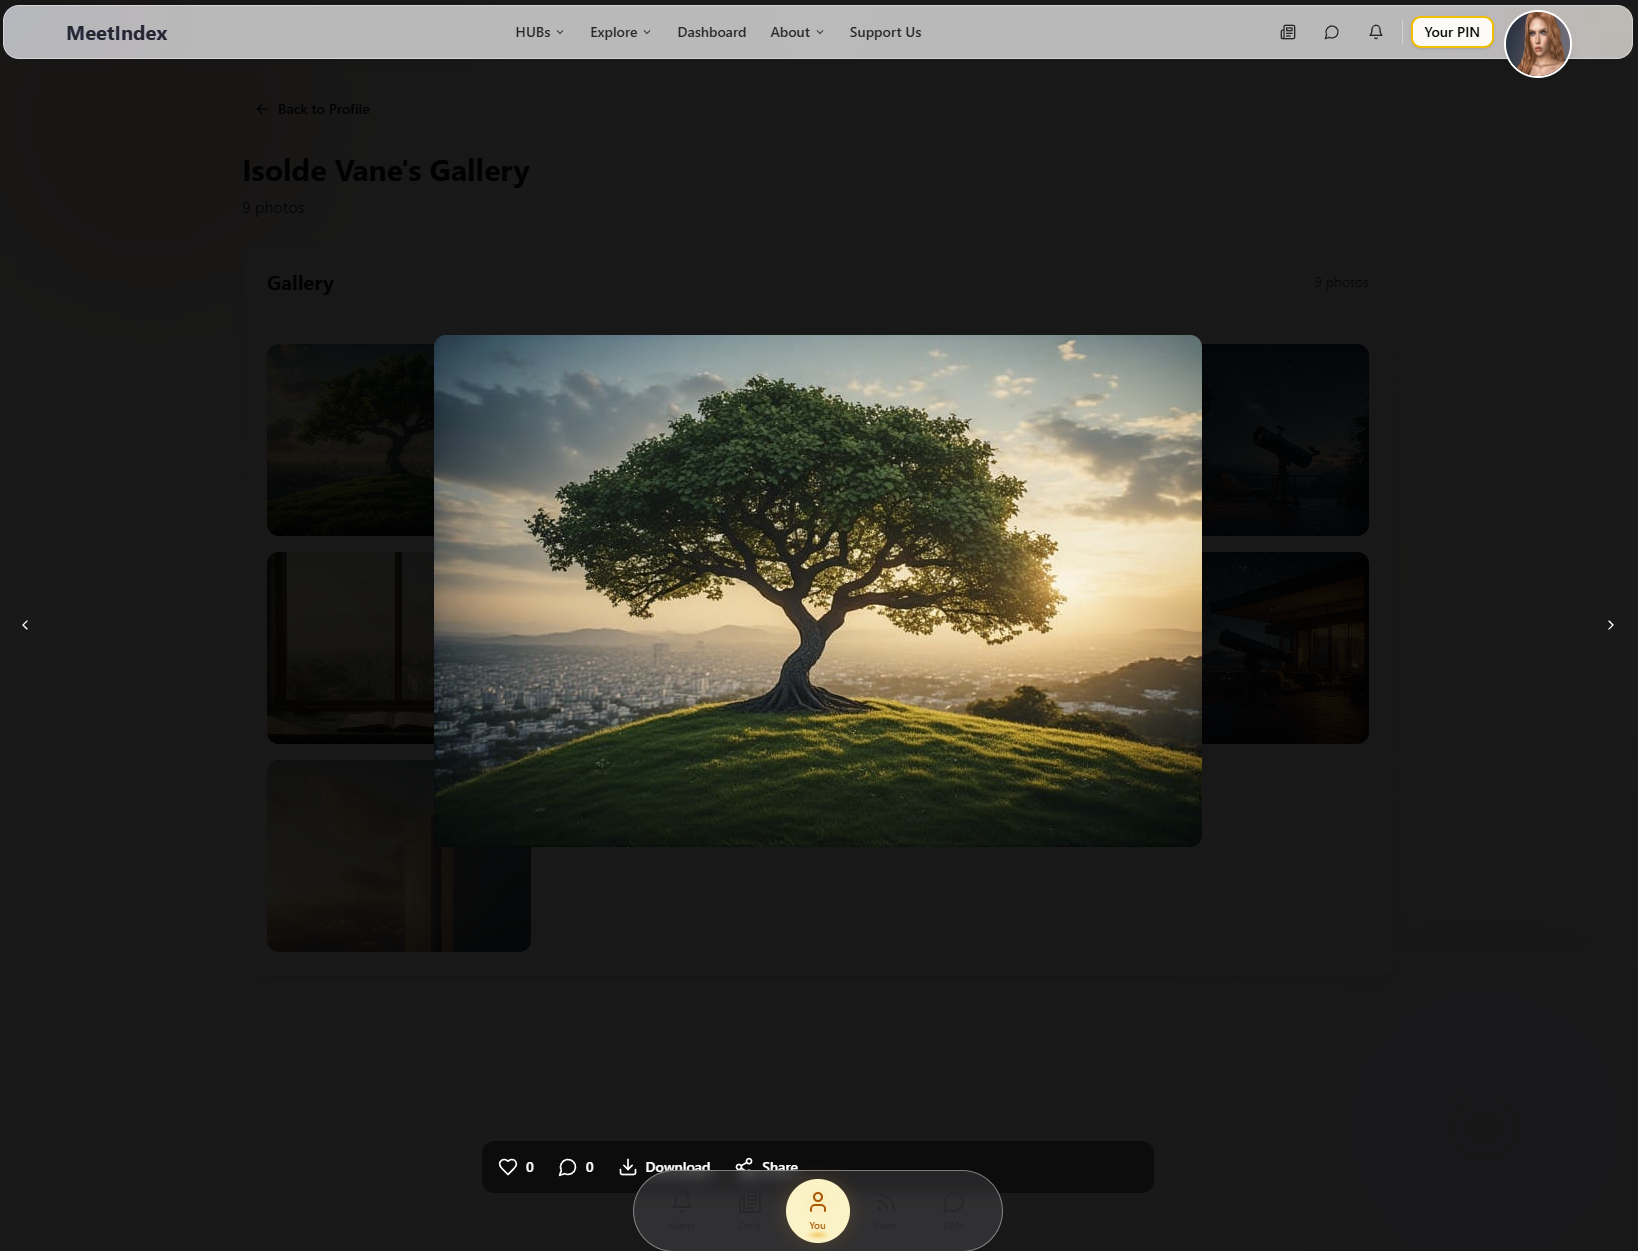Click the MeetIndex logo
1638x1251 pixels.
(x=117, y=33)
